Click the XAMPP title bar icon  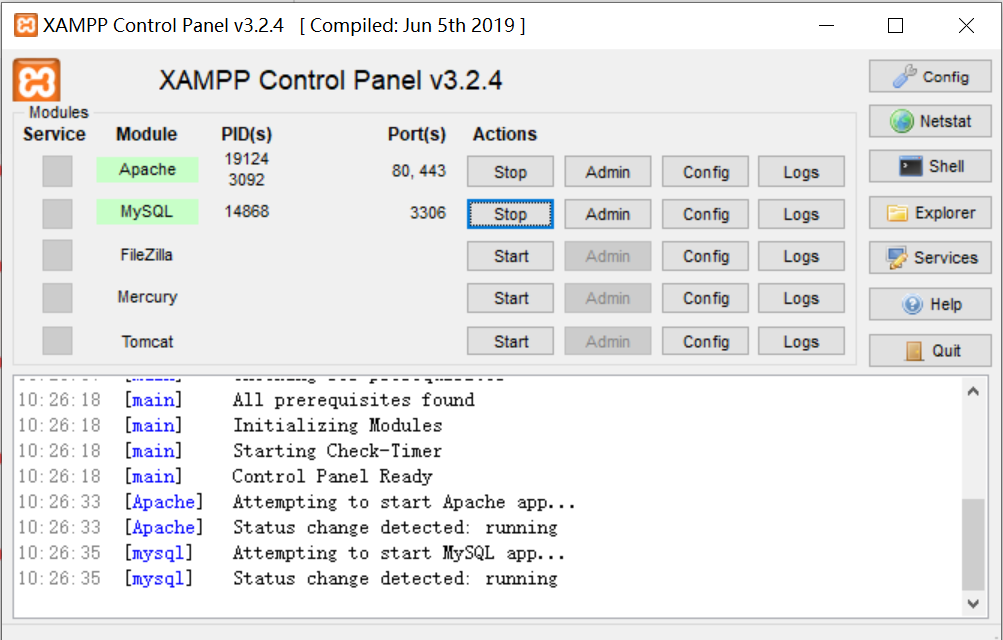pos(26,26)
